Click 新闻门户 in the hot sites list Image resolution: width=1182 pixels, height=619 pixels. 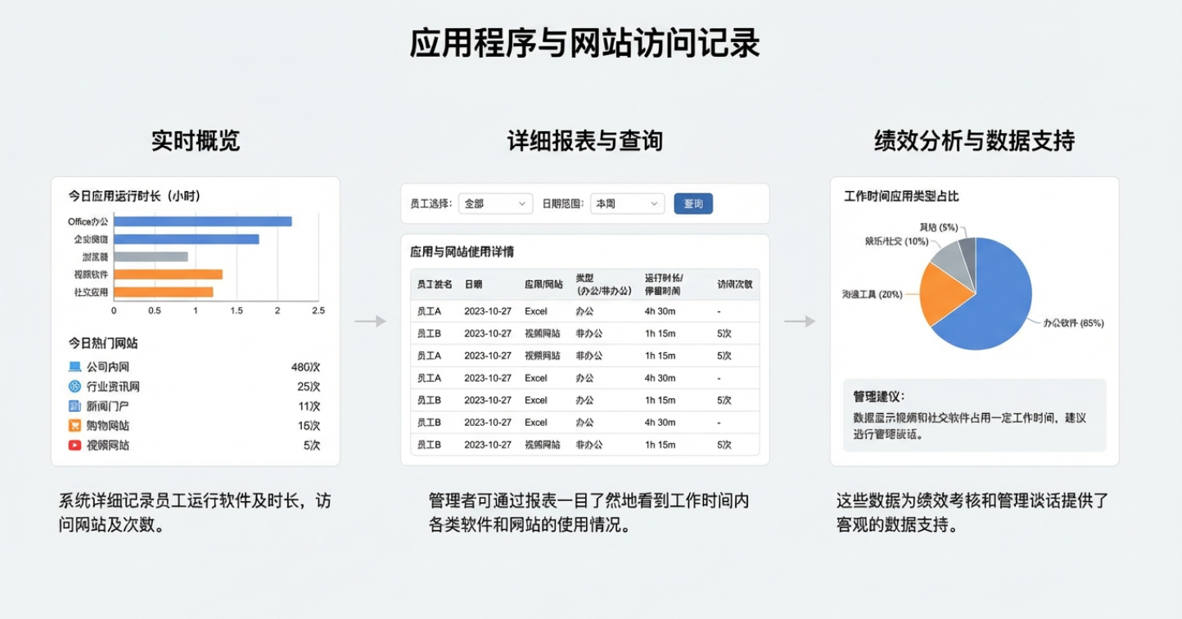click(x=108, y=406)
